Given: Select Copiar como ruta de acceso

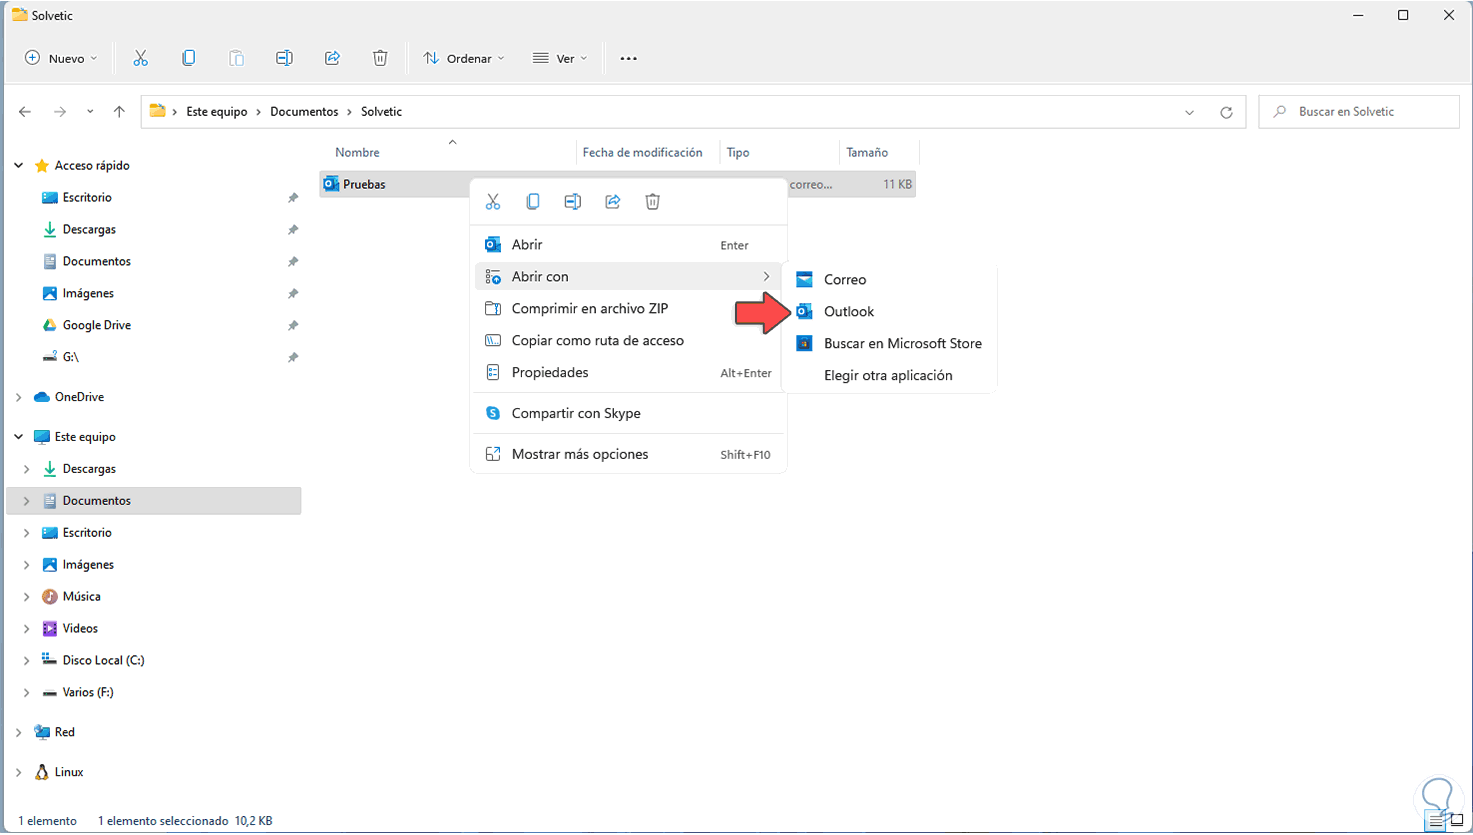Looking at the screenshot, I should [628, 341].
